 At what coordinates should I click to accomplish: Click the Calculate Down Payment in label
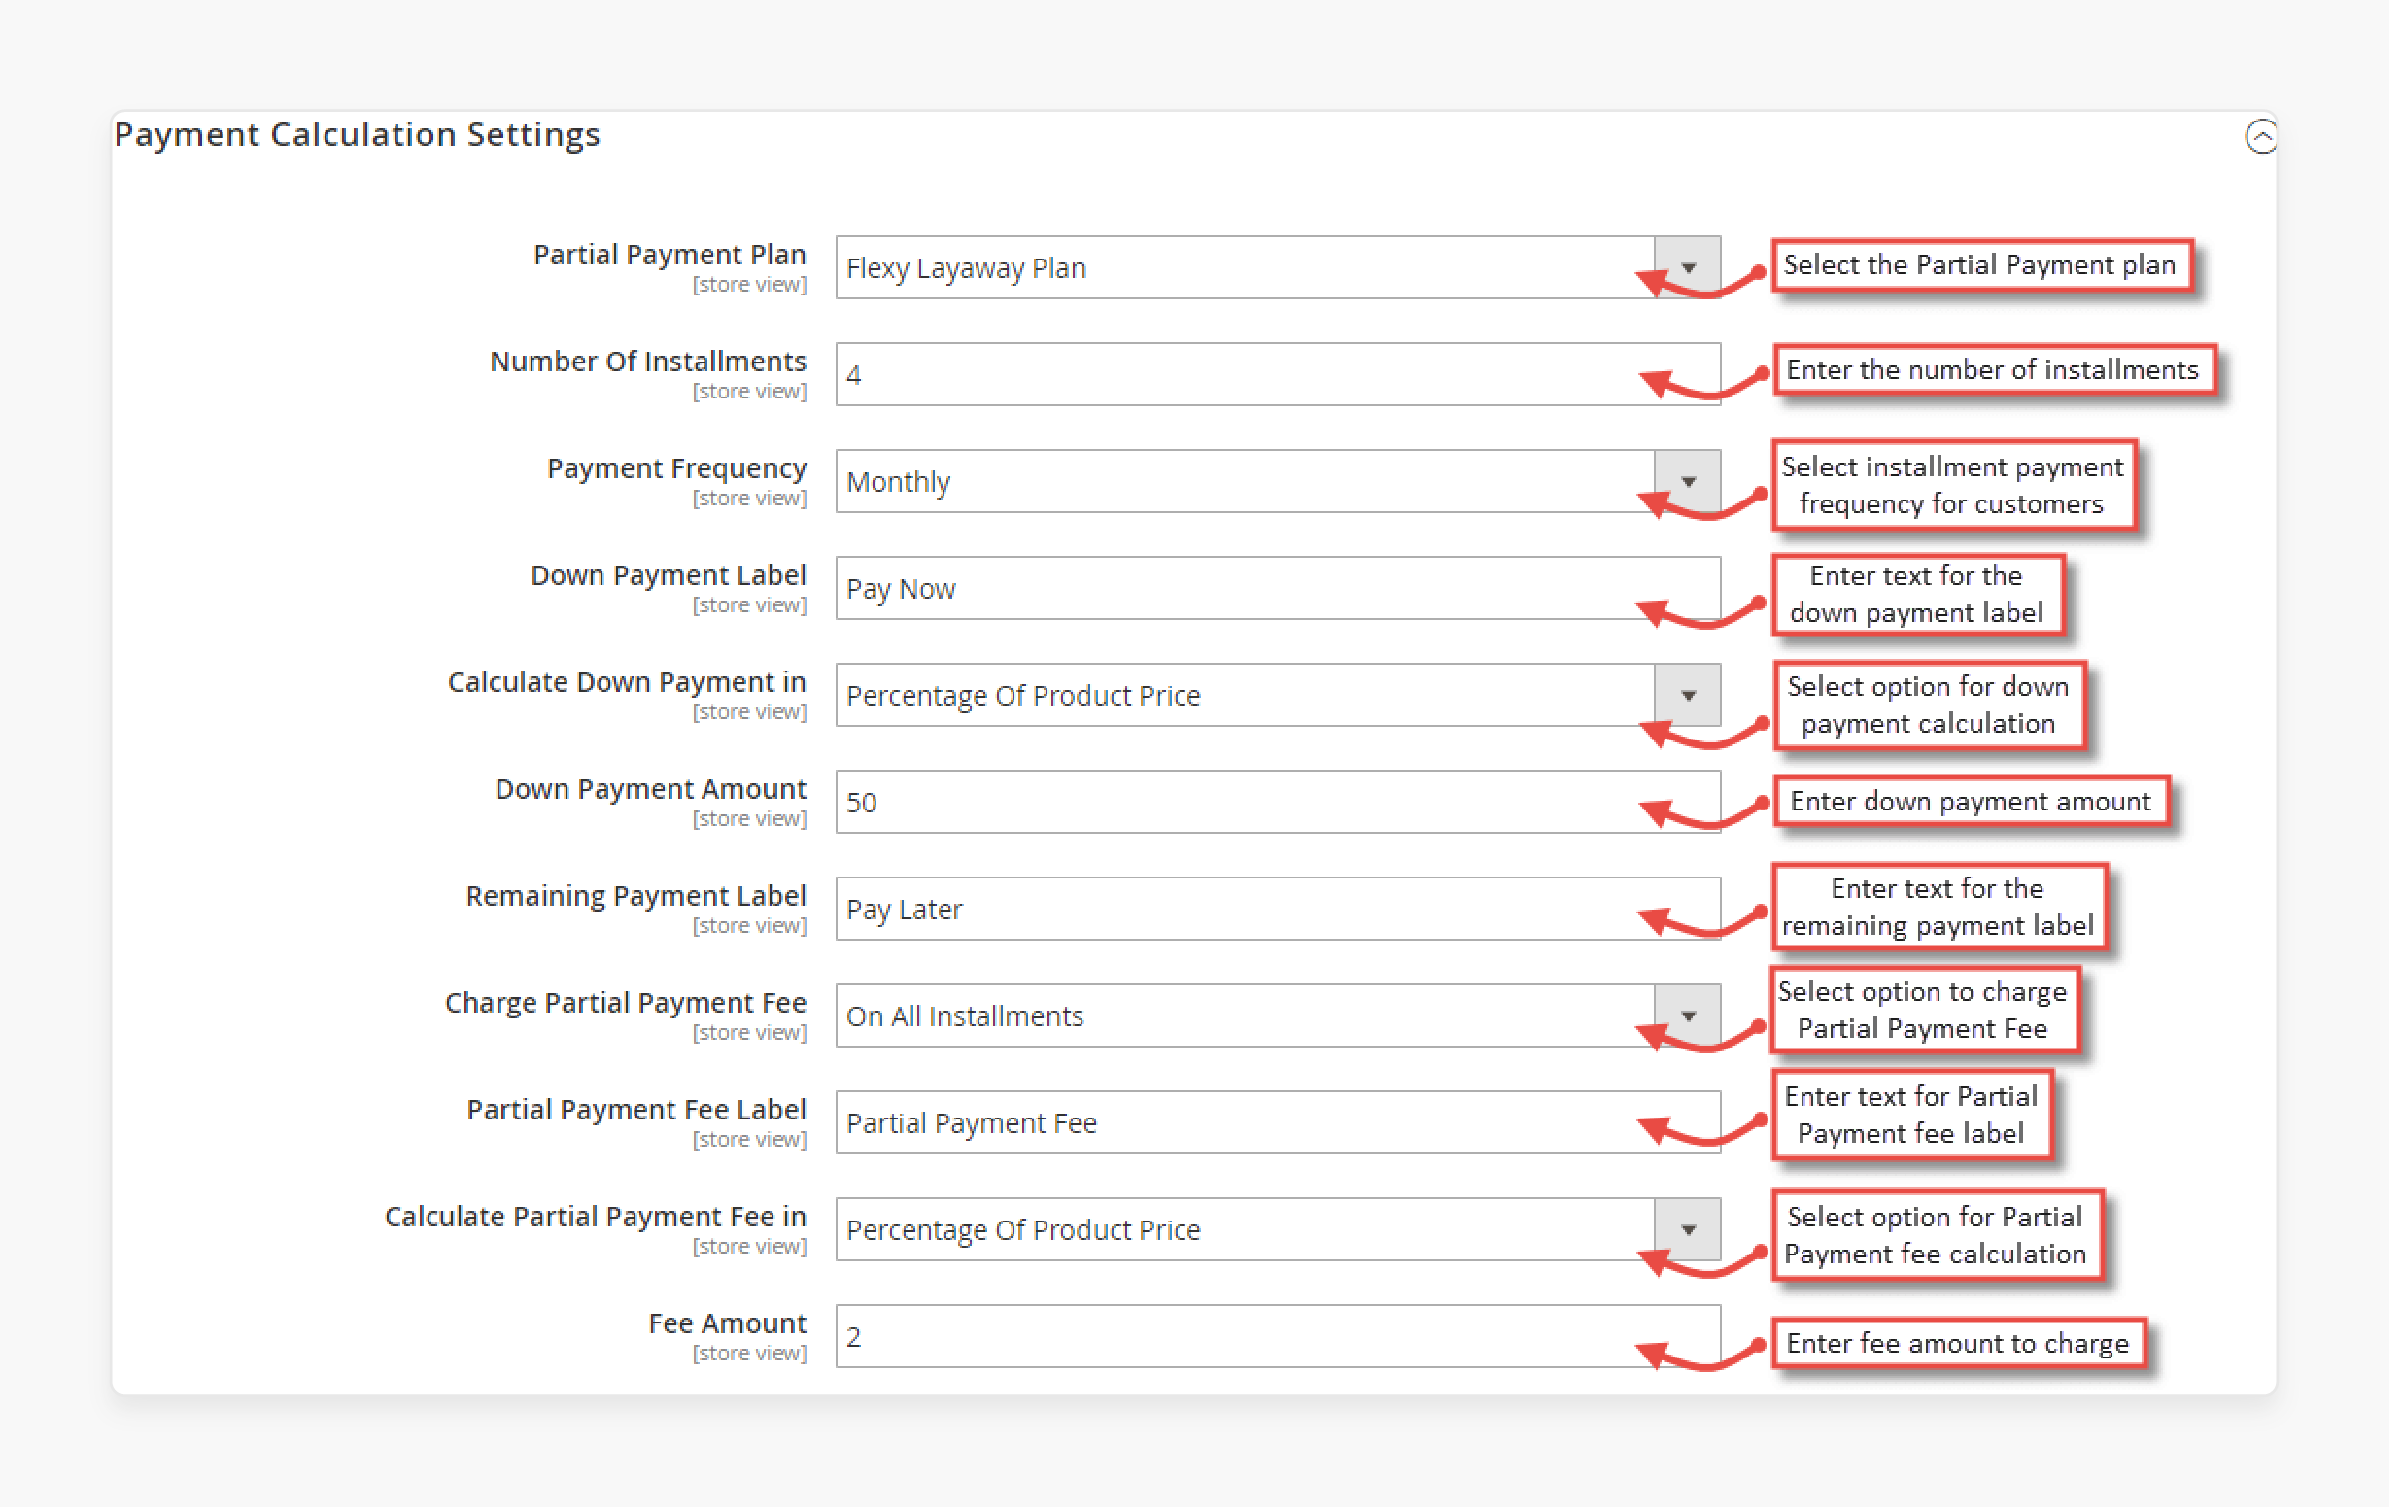627,682
